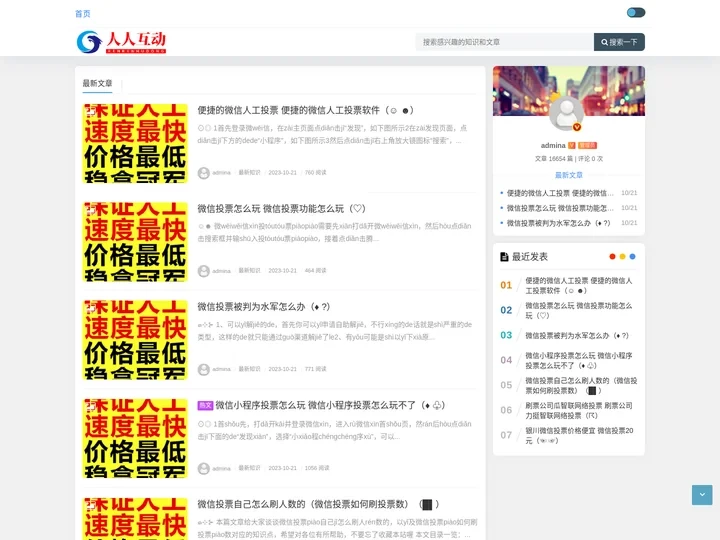Click author avatar icon on 1056 阅读 article
720x540 pixels.
[x=204, y=468]
